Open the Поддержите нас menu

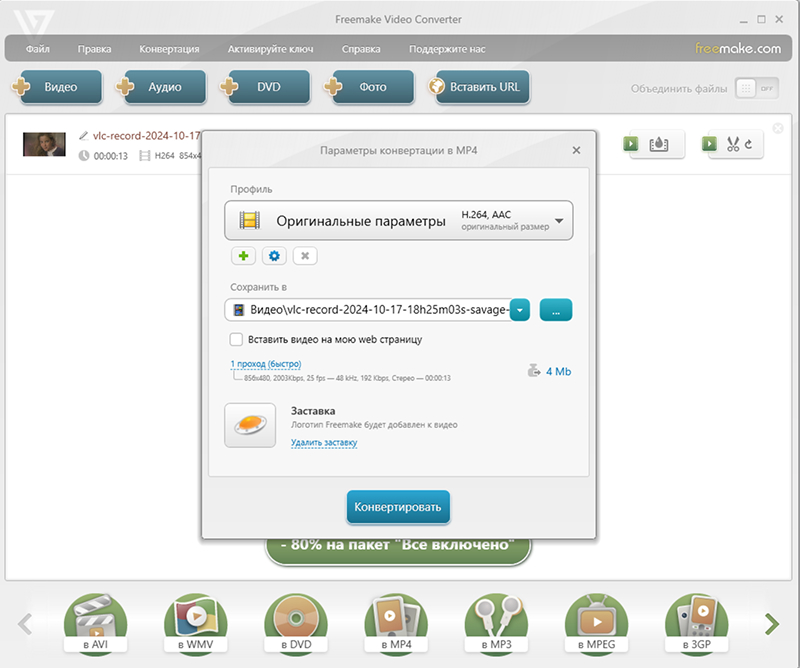coord(447,49)
